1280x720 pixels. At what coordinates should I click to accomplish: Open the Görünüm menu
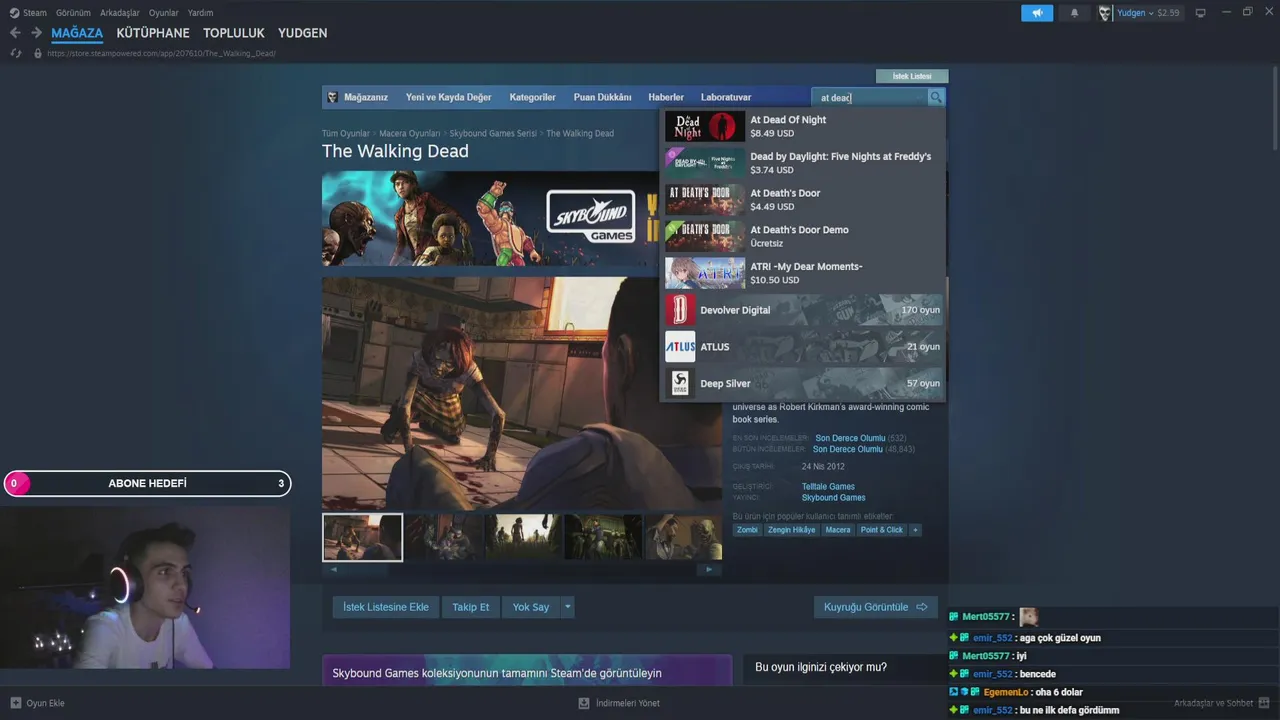click(73, 13)
